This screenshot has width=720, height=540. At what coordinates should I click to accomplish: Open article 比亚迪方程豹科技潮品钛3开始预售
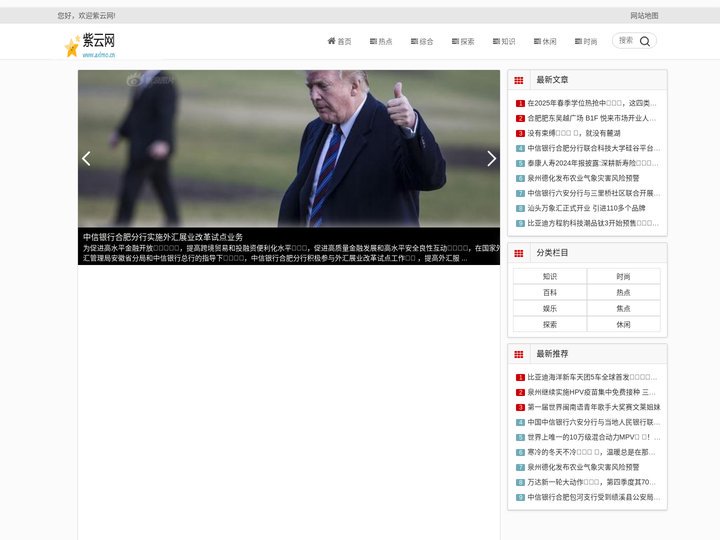(x=593, y=223)
